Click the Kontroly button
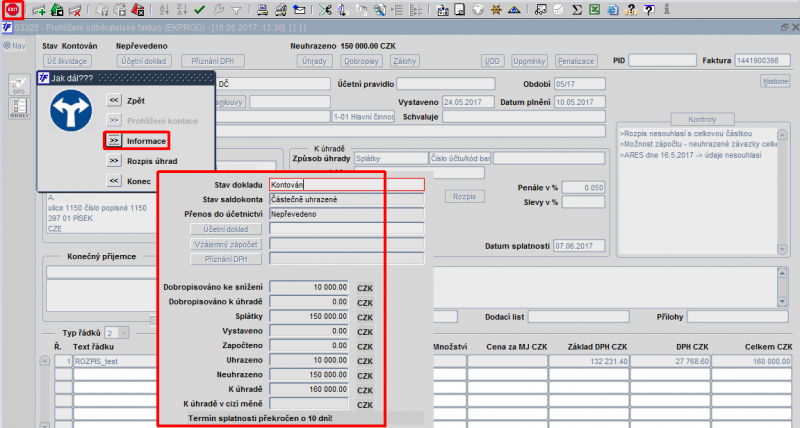 pyautogui.click(x=702, y=119)
